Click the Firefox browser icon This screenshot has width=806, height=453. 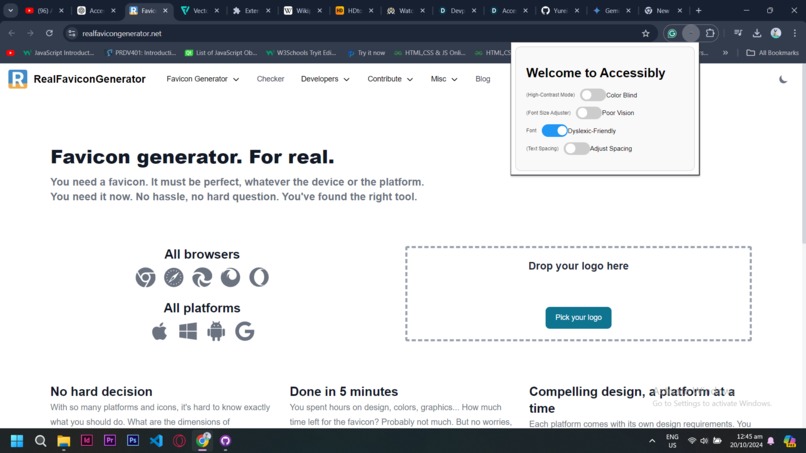pos(230,278)
